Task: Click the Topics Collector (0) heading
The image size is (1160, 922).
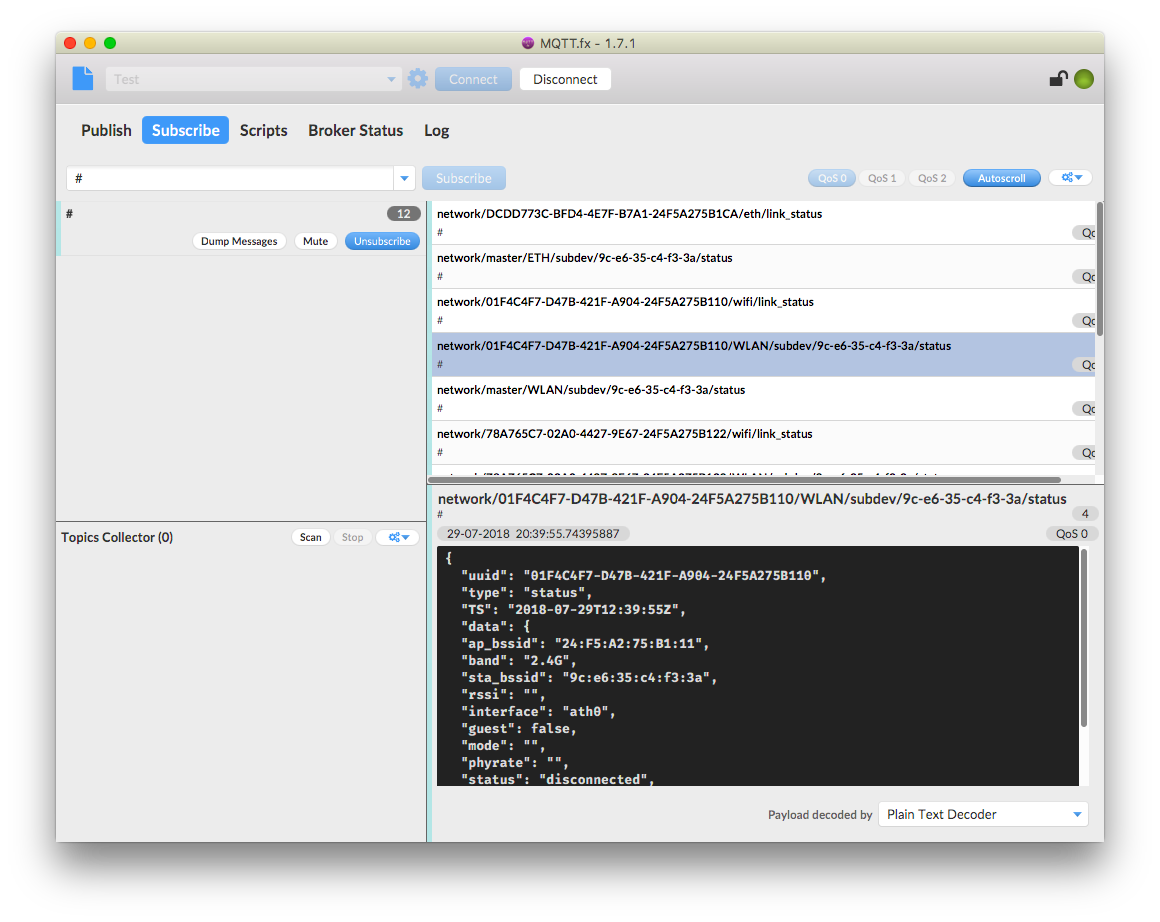Action: (117, 537)
